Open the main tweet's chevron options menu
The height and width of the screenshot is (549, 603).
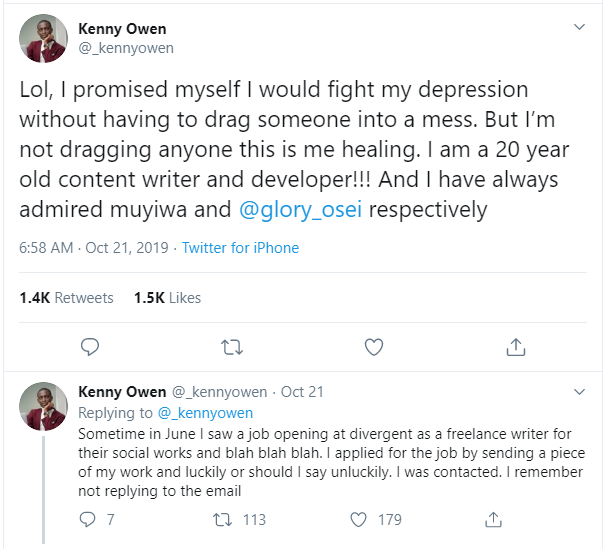579,27
